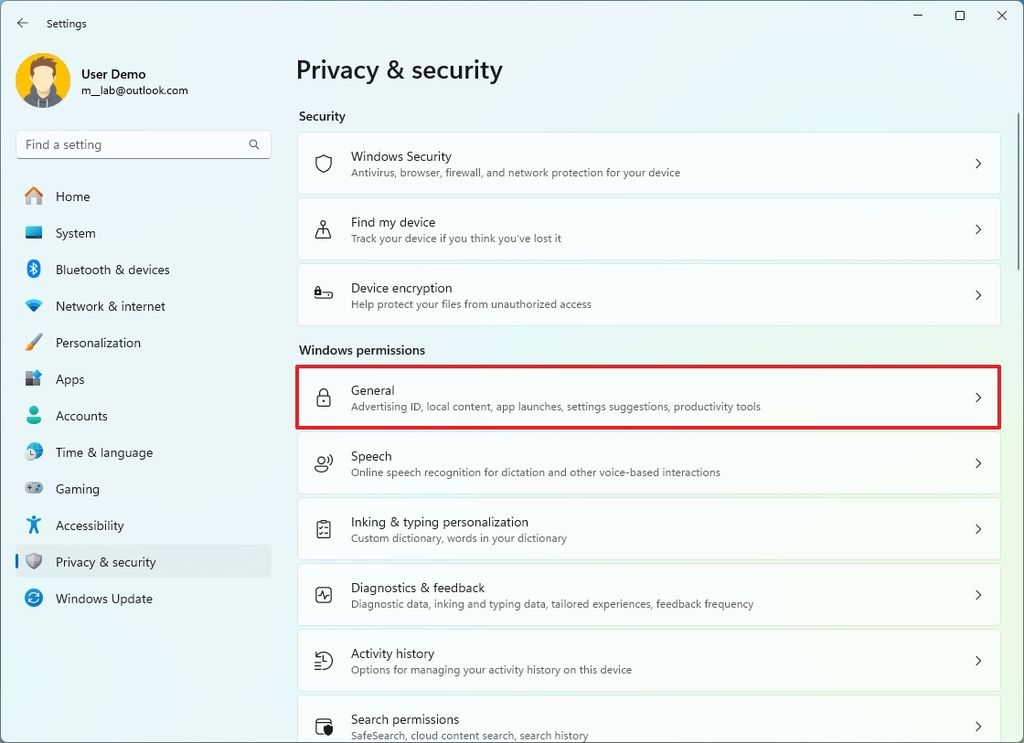Go to Bluetooth & devices
The height and width of the screenshot is (743, 1024).
pos(143,269)
